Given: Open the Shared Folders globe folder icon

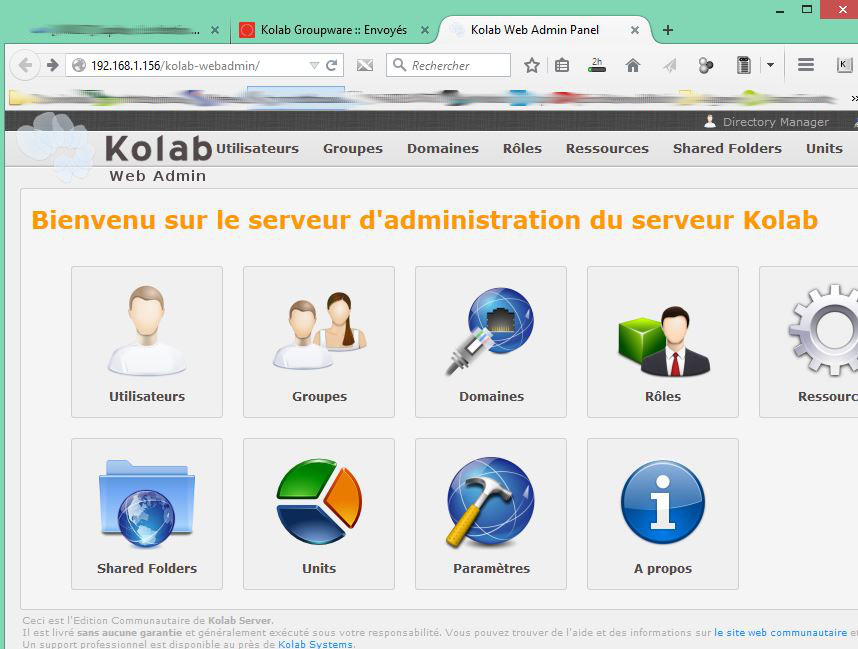Looking at the screenshot, I should 147,503.
